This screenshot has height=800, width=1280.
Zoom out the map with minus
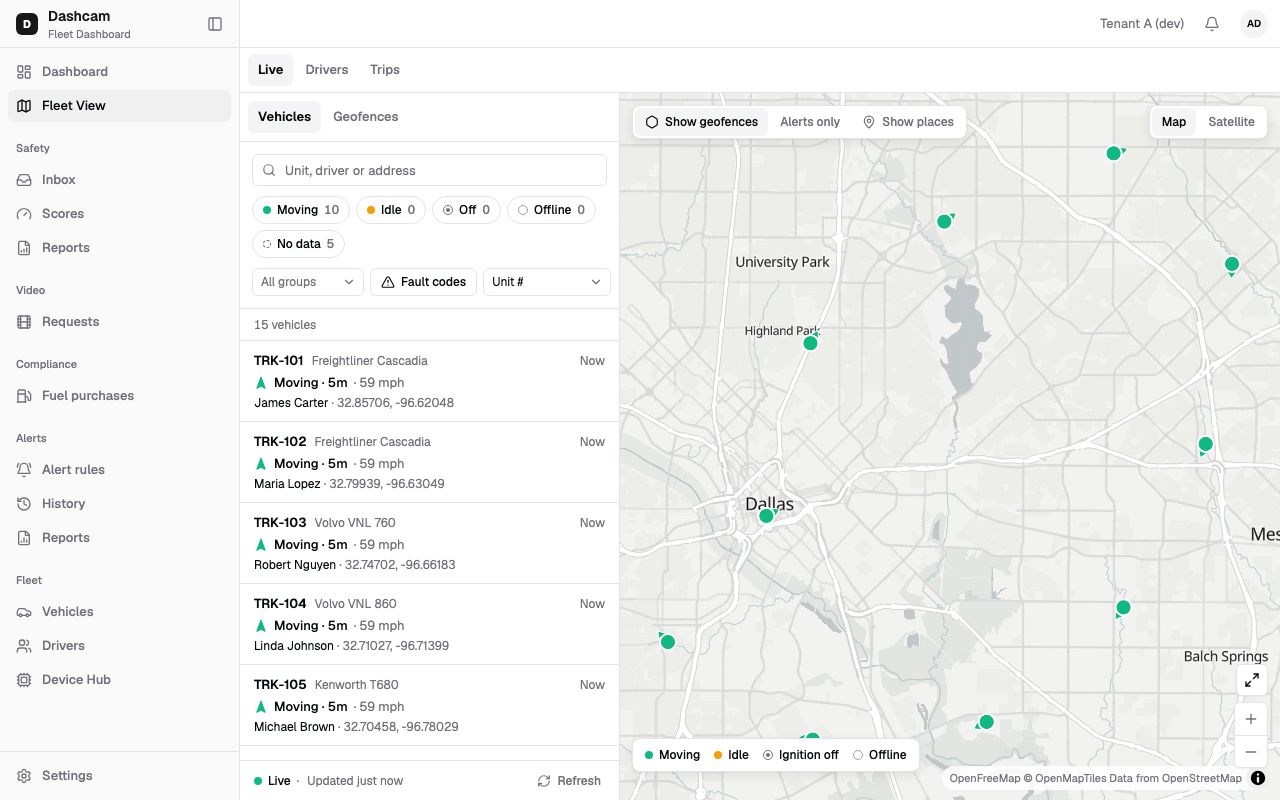(x=1251, y=752)
